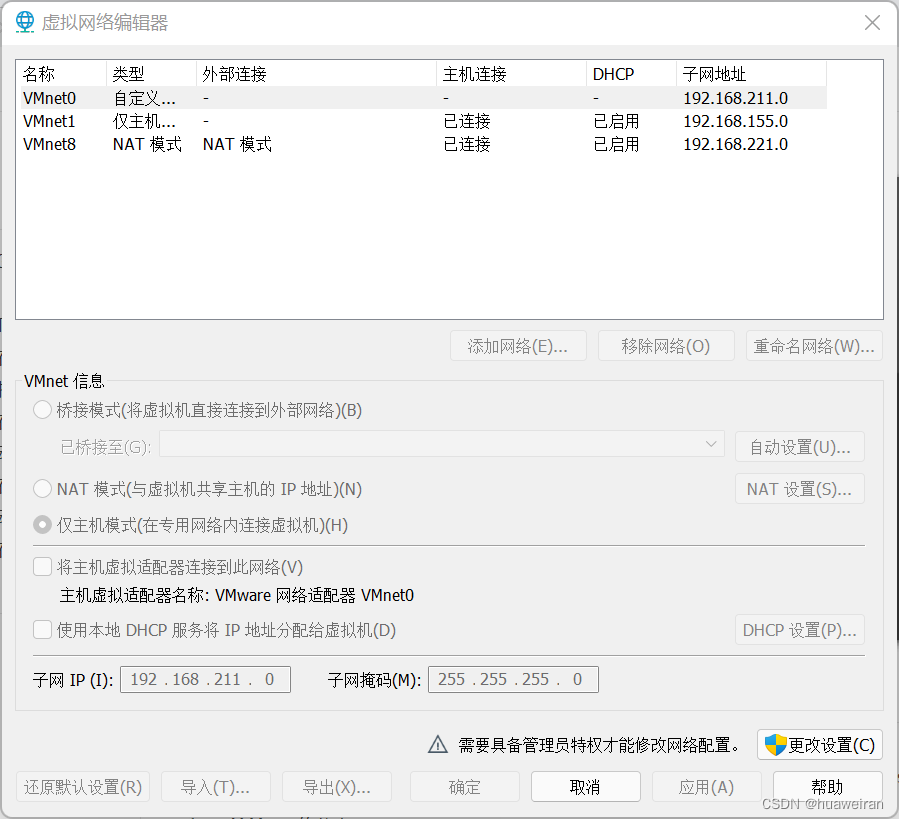Click the Virtual Network Editor globe icon
899x819 pixels.
[25, 22]
